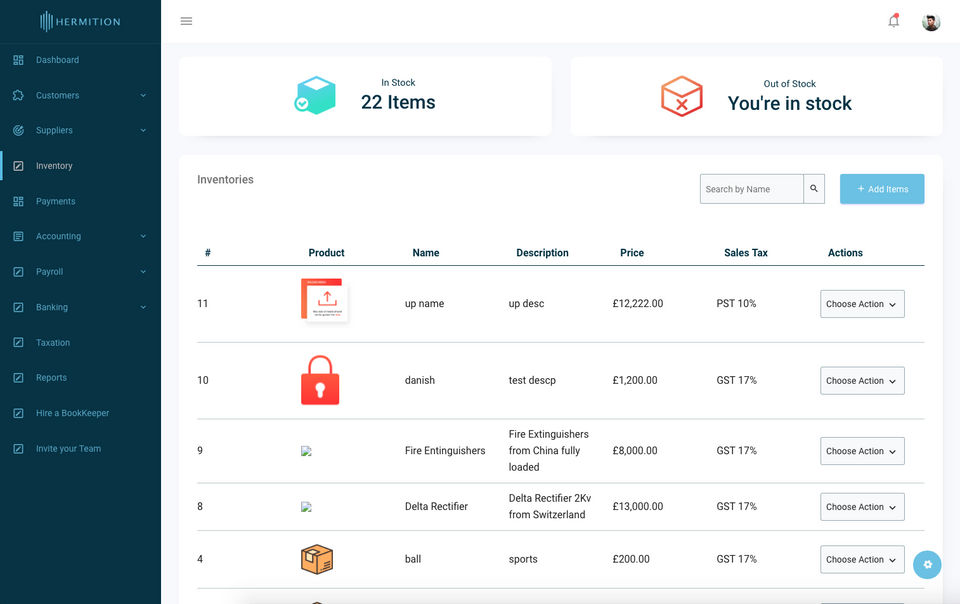
Task: Click the up name product thumbnail
Action: [x=324, y=300]
